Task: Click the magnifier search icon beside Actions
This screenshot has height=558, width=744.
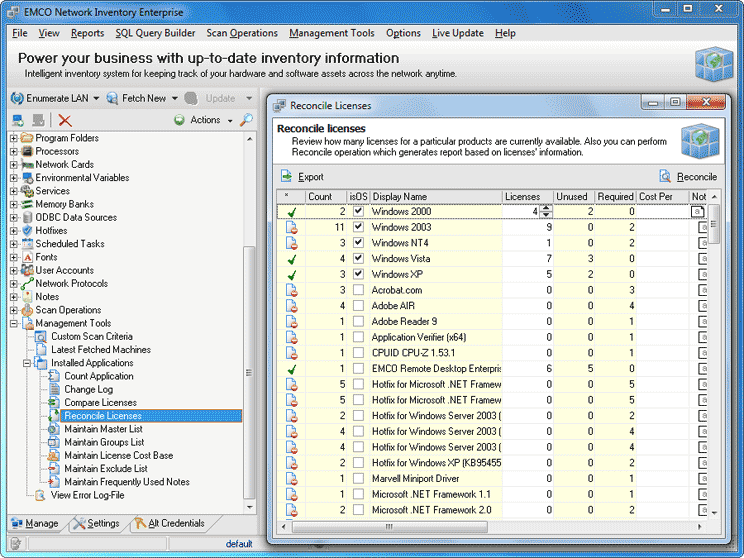Action: click(x=246, y=120)
